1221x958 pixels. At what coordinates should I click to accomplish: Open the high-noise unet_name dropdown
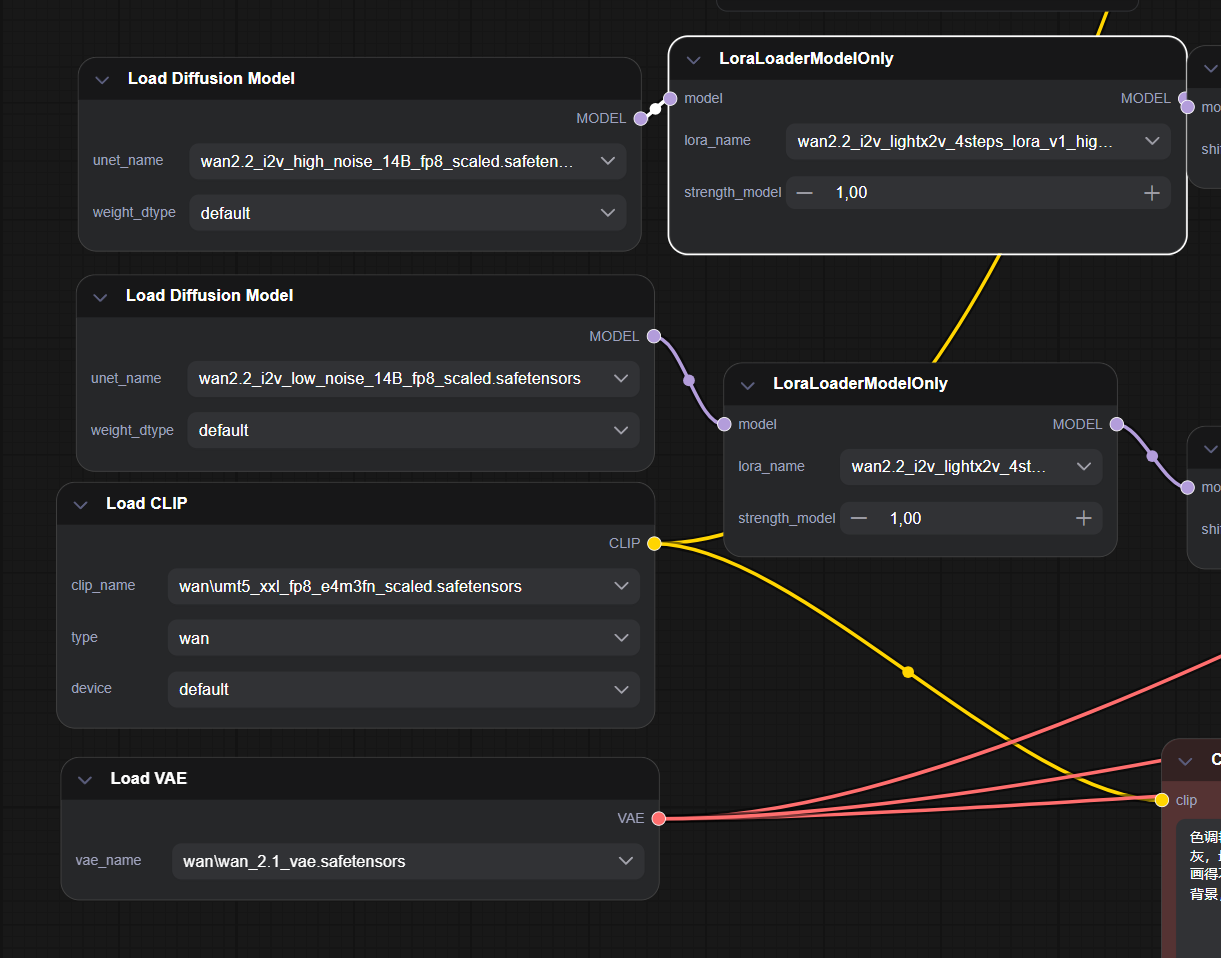click(x=407, y=161)
